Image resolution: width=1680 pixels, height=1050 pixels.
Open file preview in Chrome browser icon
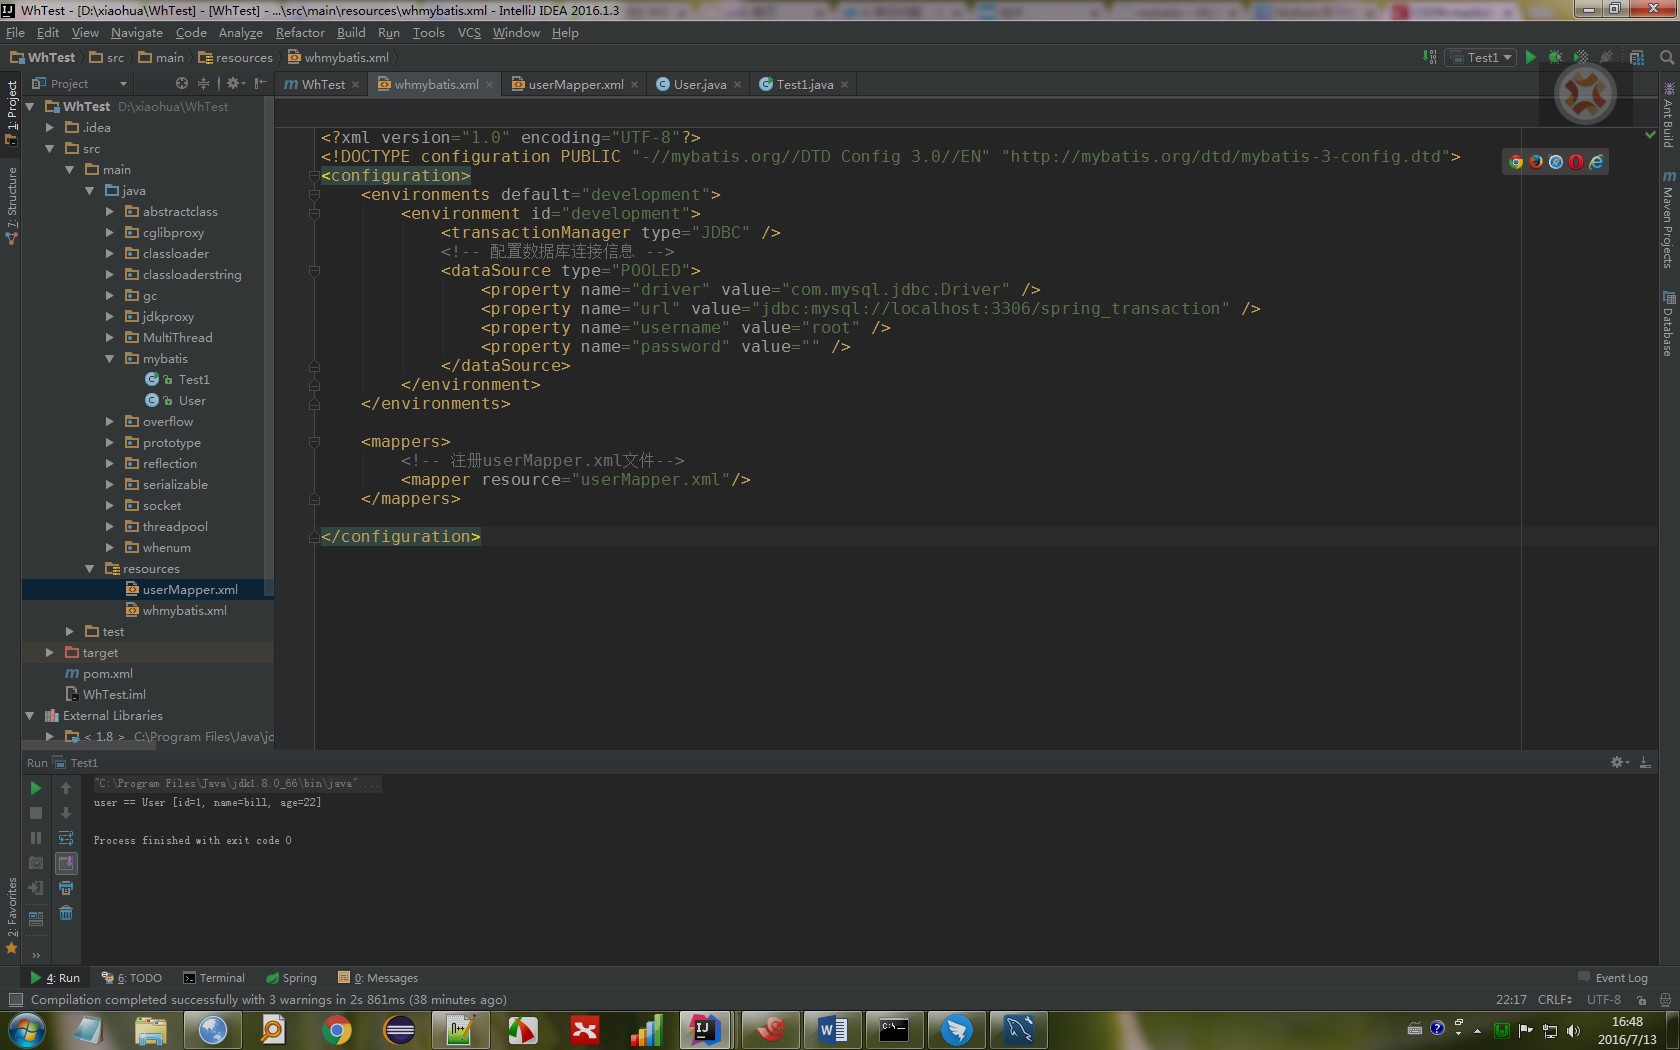(1516, 161)
